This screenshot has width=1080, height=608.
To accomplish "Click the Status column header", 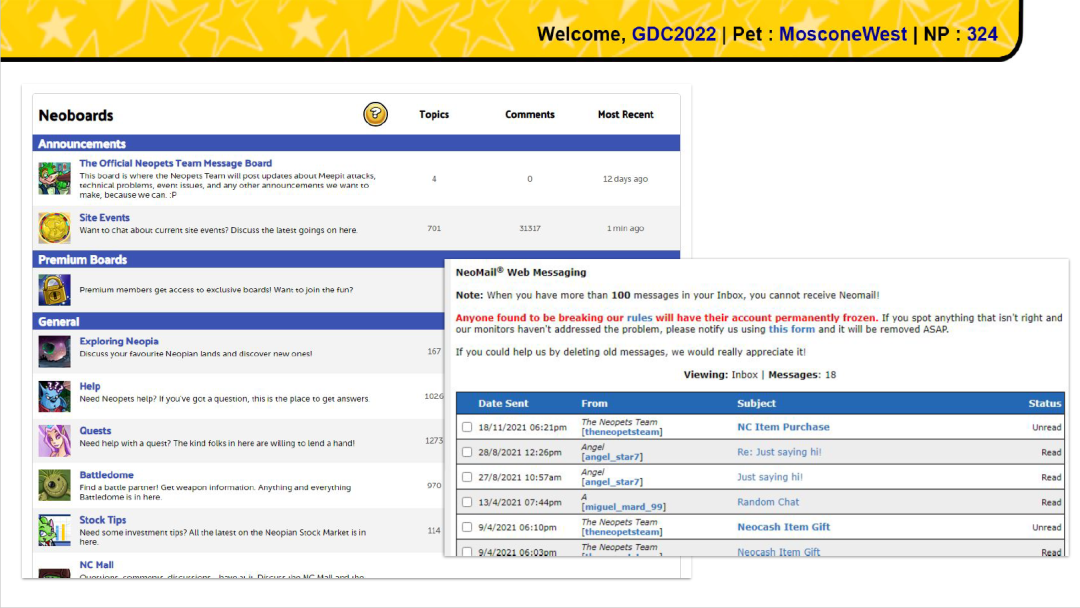I will tap(1045, 403).
